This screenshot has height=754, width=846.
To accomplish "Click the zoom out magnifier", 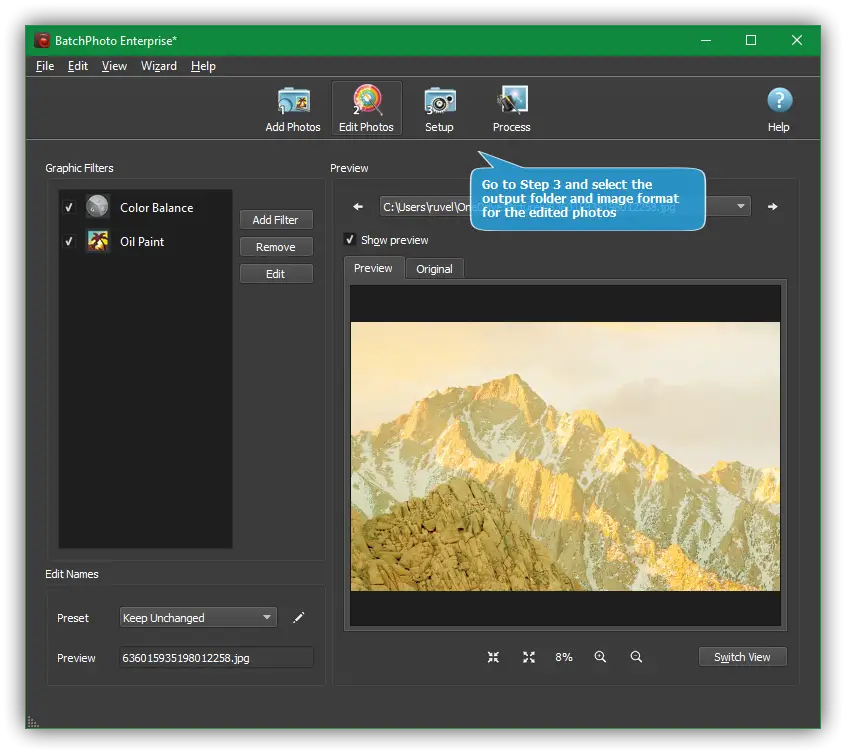I will 636,657.
